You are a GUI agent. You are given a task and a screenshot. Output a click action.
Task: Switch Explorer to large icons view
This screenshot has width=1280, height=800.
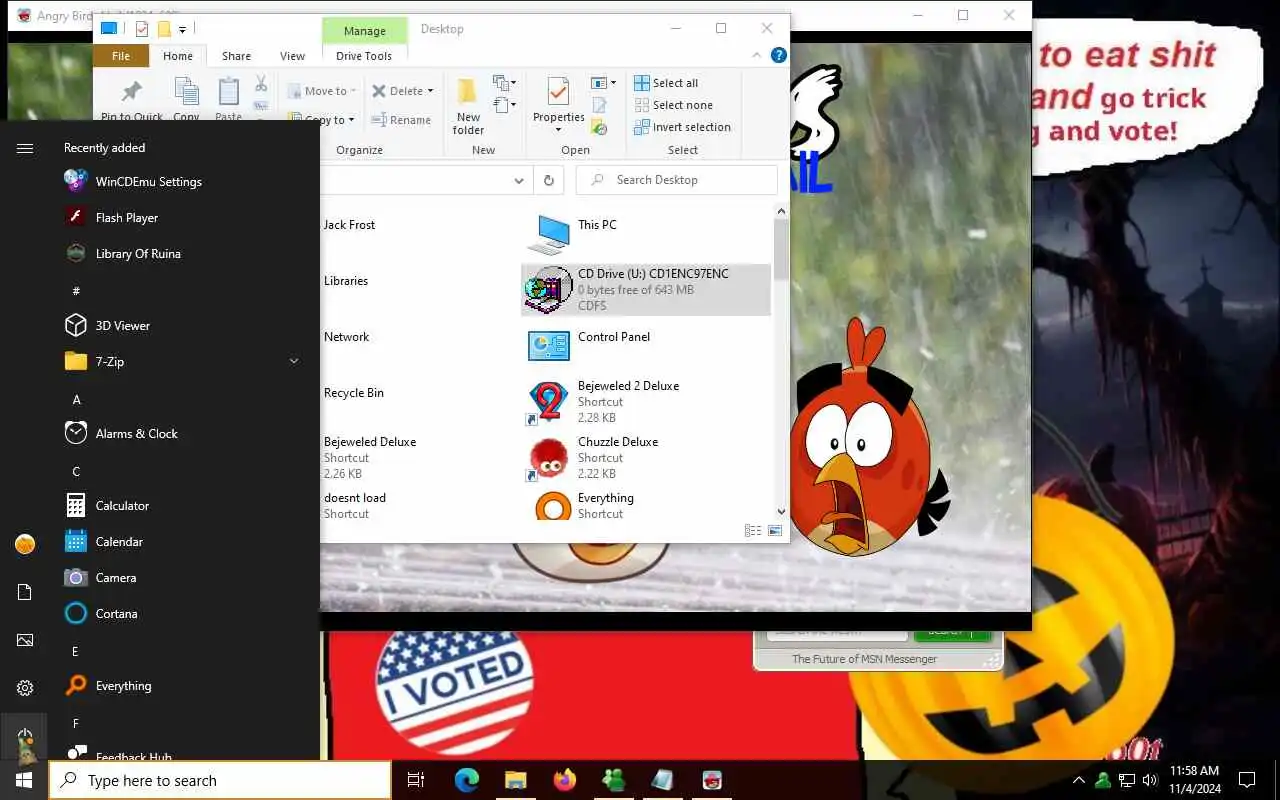coord(775,531)
